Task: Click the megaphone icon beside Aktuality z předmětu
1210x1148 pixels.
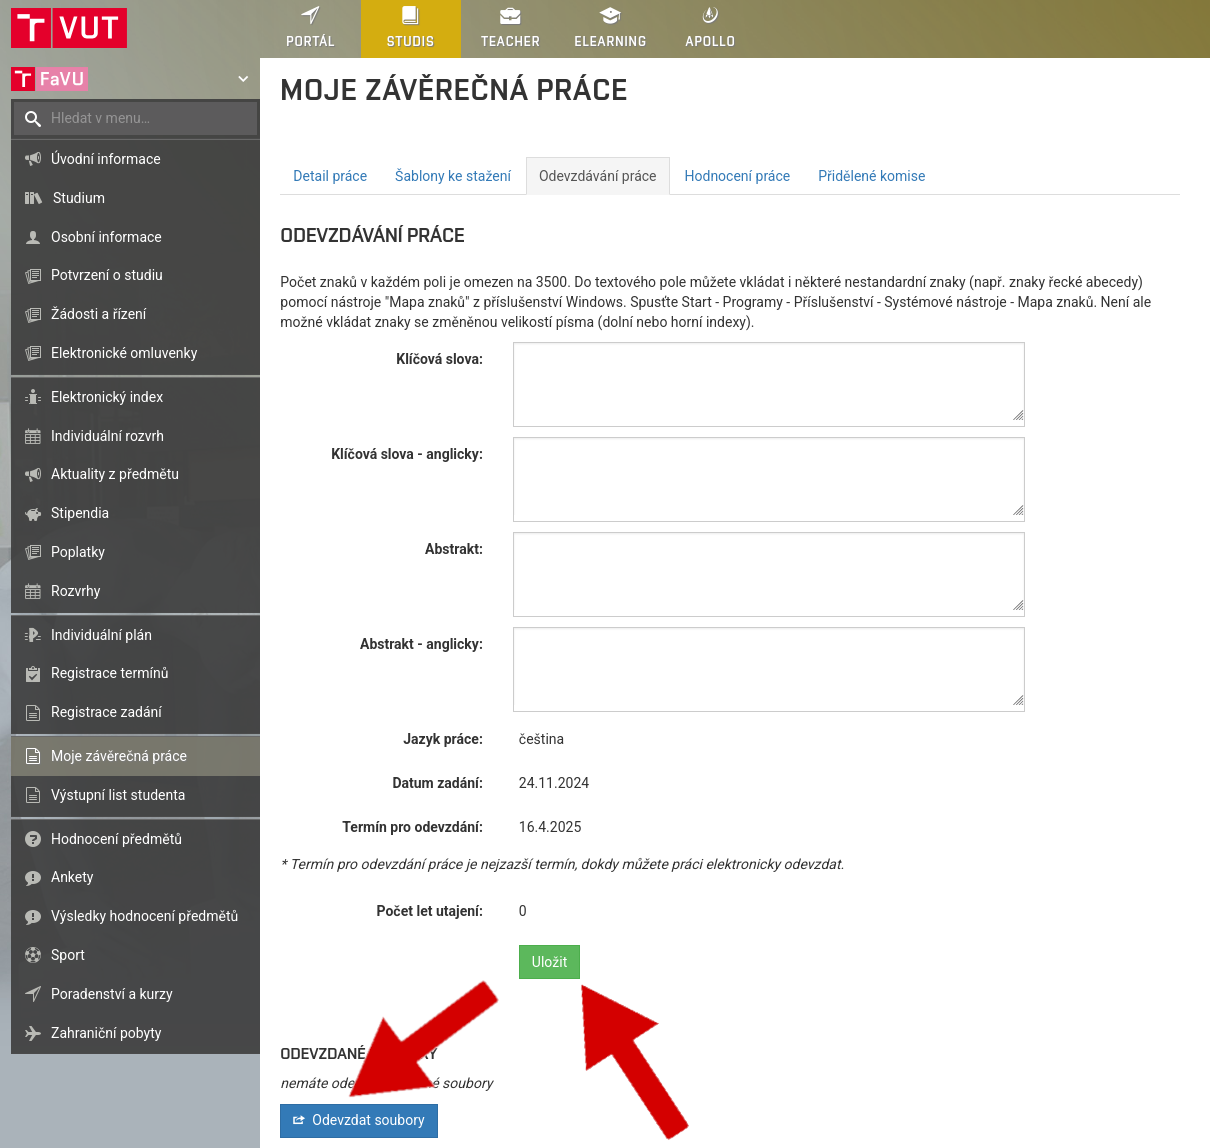Action: click(33, 474)
